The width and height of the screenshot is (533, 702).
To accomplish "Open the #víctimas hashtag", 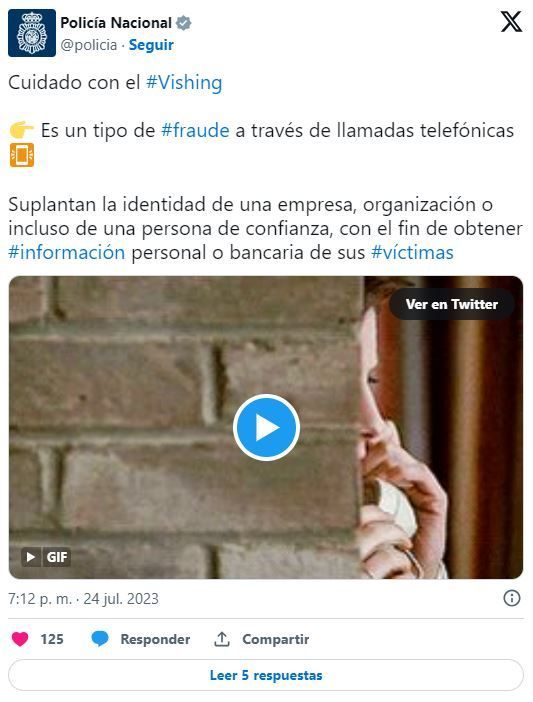I will [x=412, y=253].
